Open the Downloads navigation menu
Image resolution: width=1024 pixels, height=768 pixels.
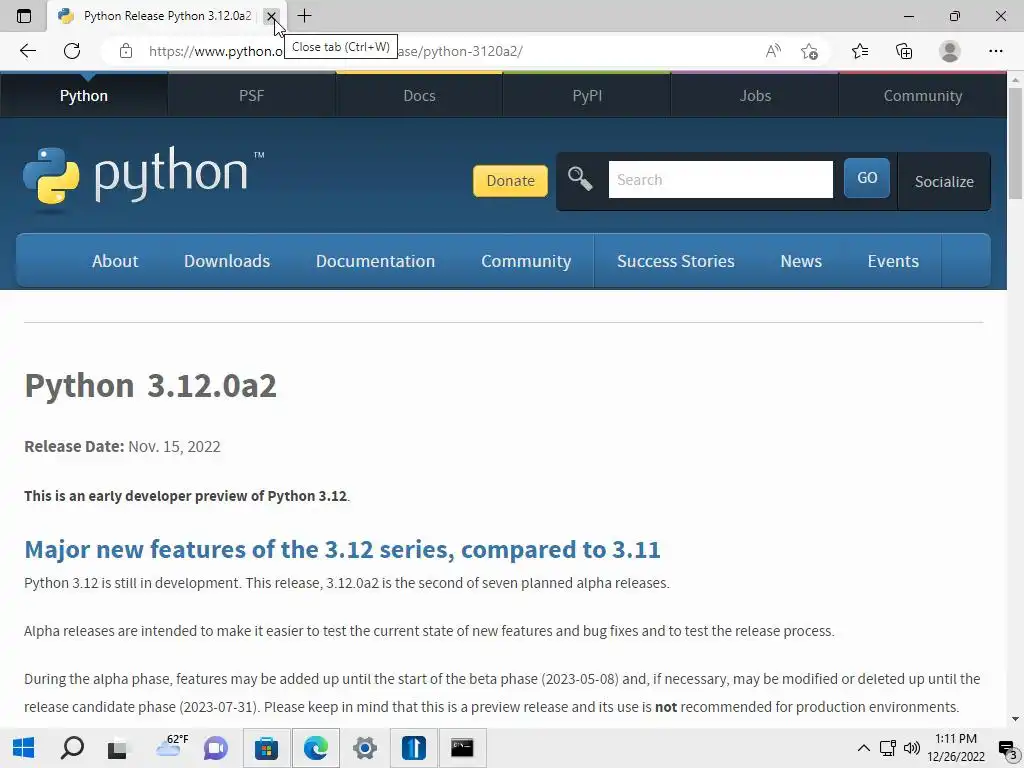[x=227, y=261]
